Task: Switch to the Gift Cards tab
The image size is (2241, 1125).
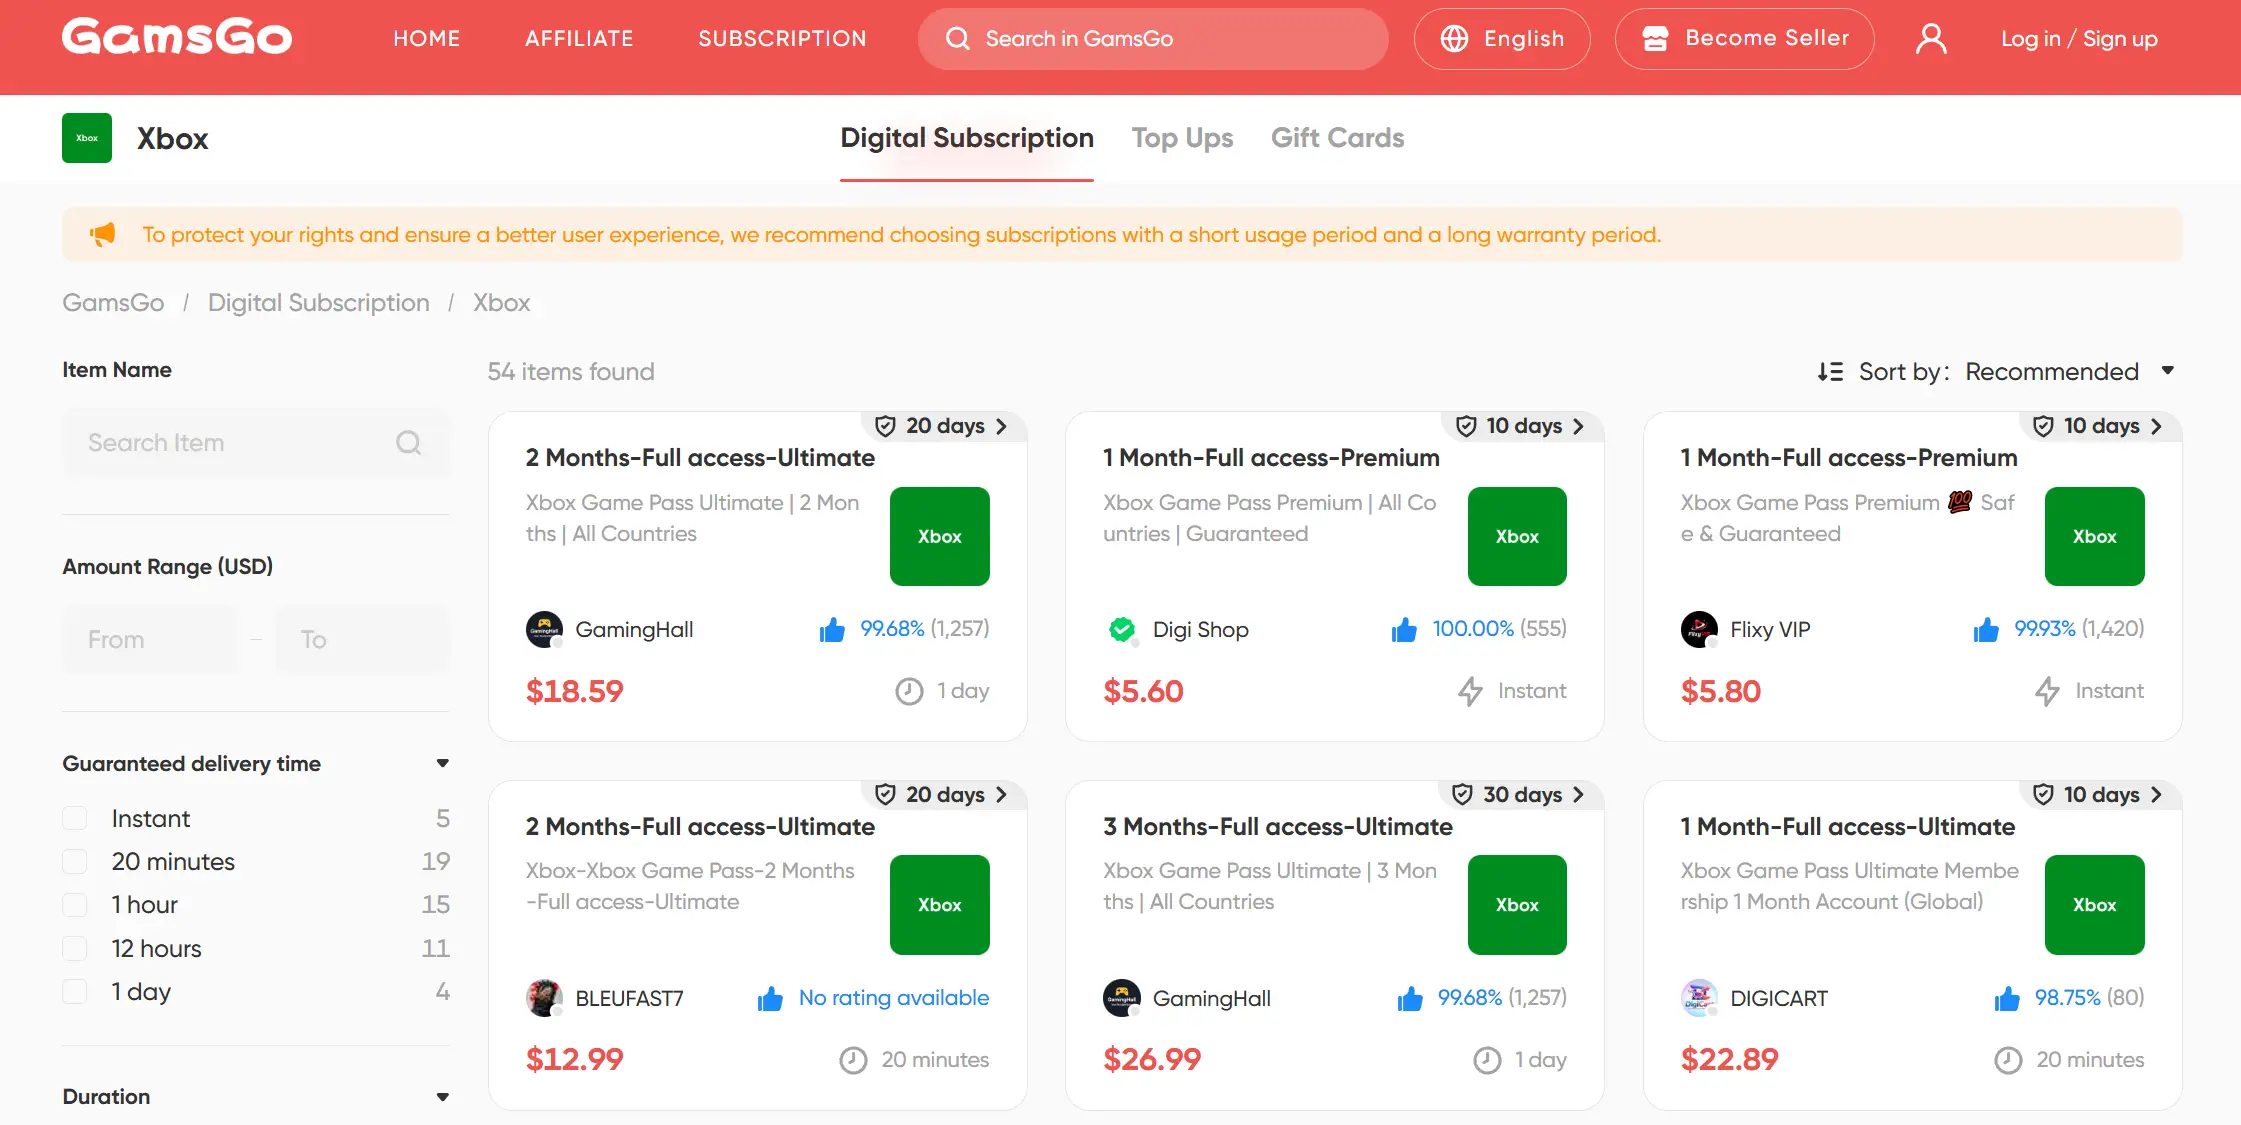Action: (1337, 138)
